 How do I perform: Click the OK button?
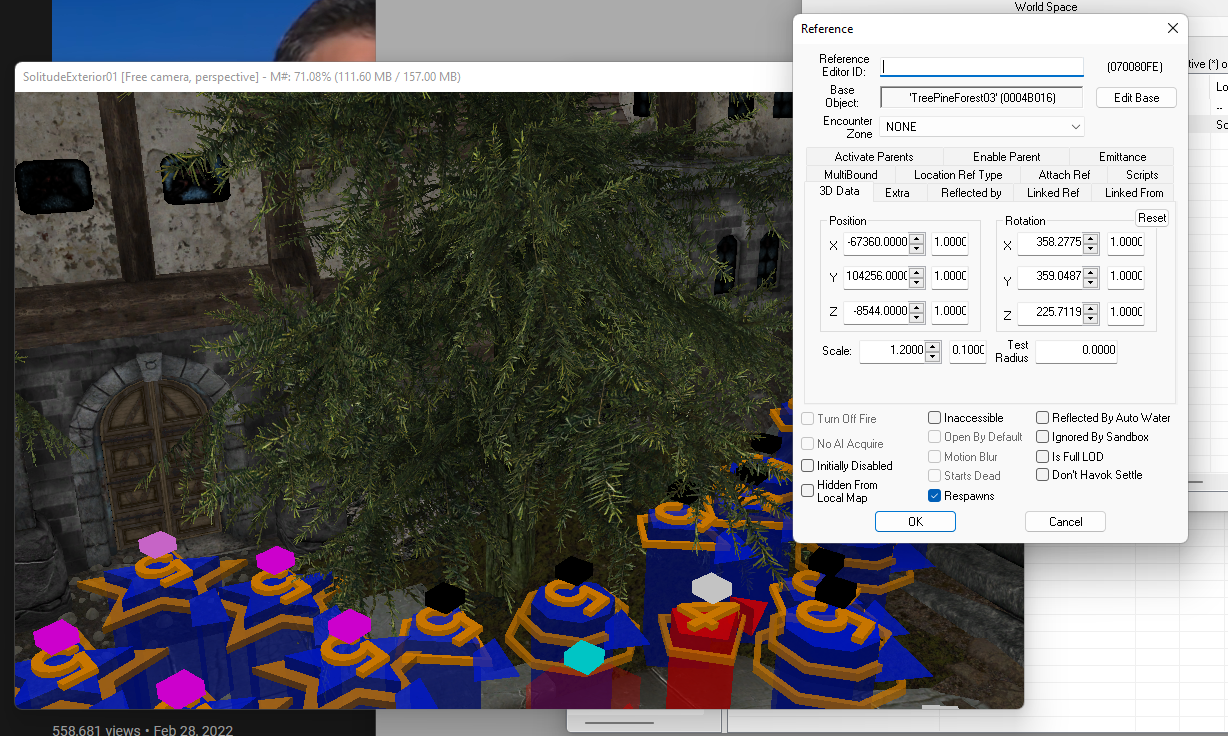click(915, 522)
